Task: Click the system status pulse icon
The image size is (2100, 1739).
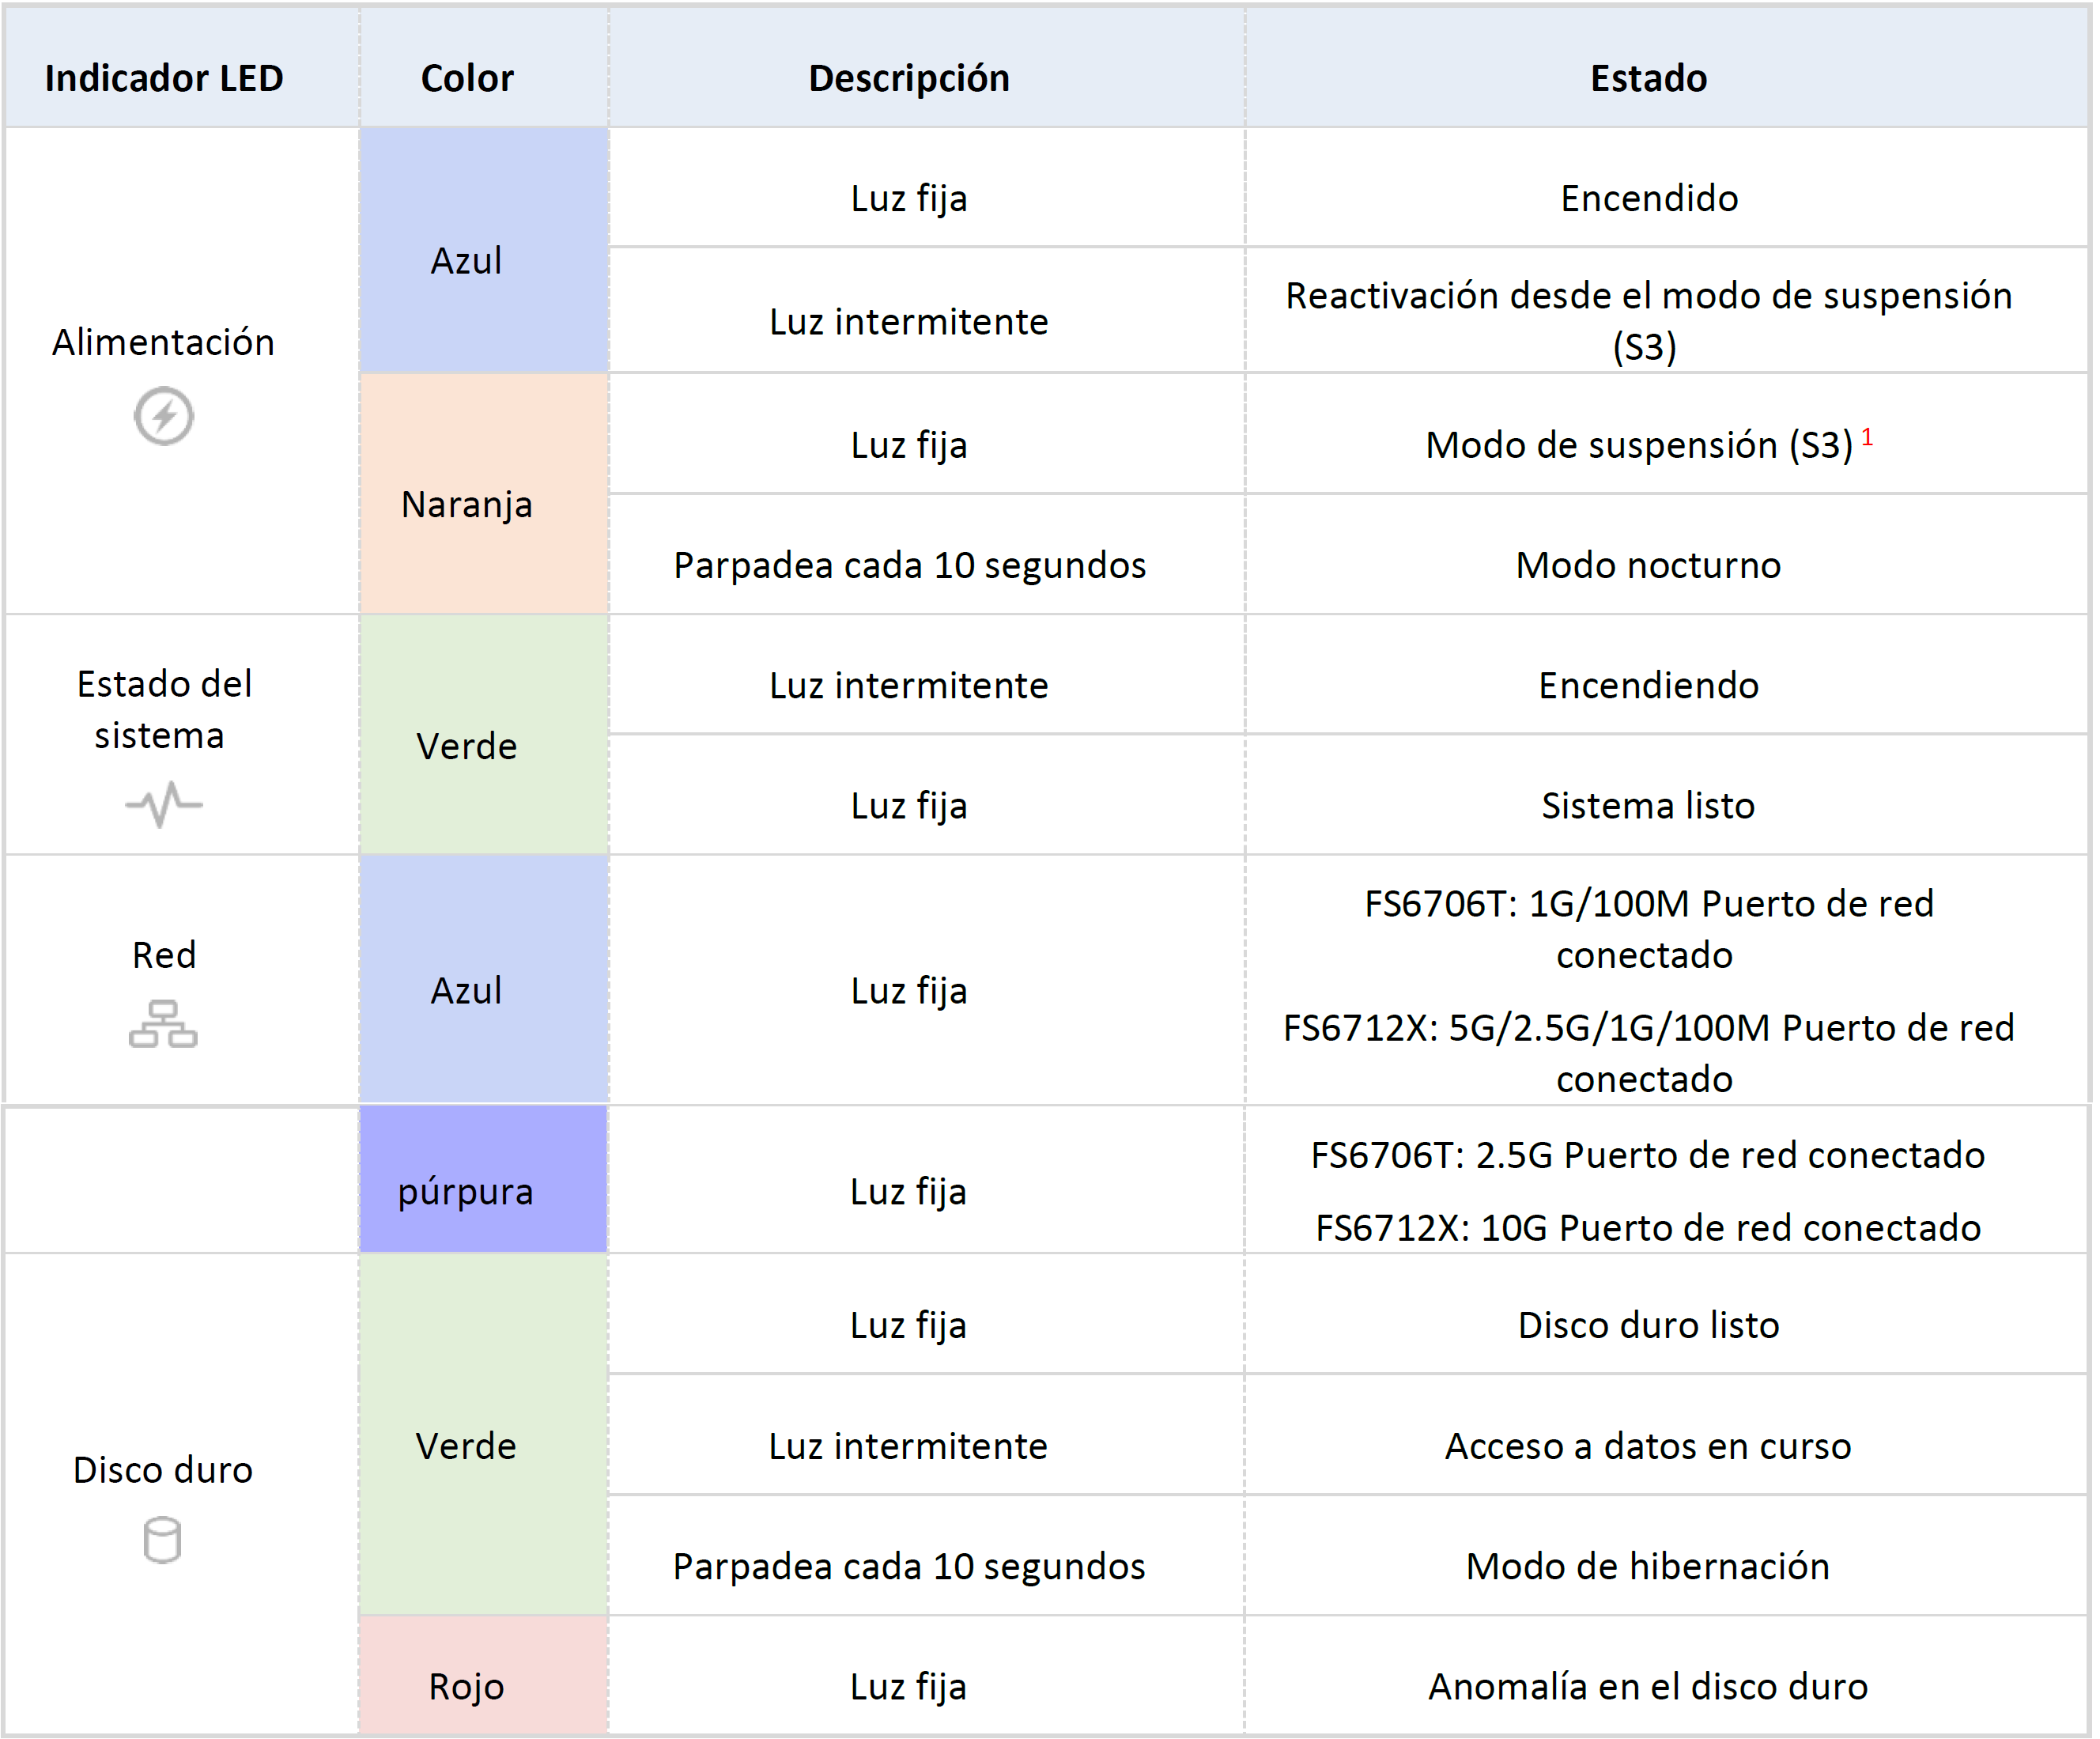Action: click(163, 804)
